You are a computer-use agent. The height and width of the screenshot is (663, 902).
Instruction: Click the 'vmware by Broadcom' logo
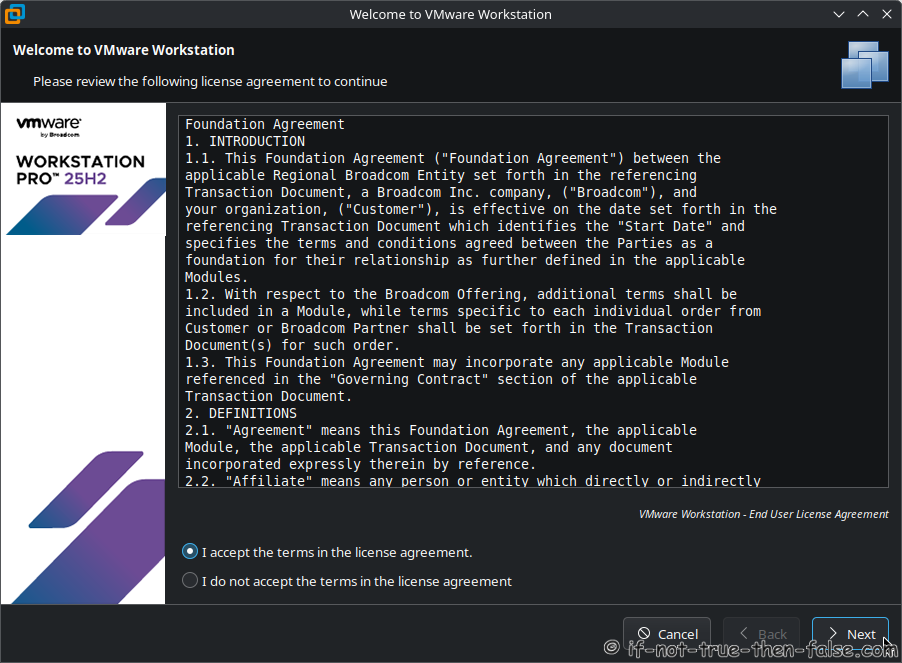point(49,127)
